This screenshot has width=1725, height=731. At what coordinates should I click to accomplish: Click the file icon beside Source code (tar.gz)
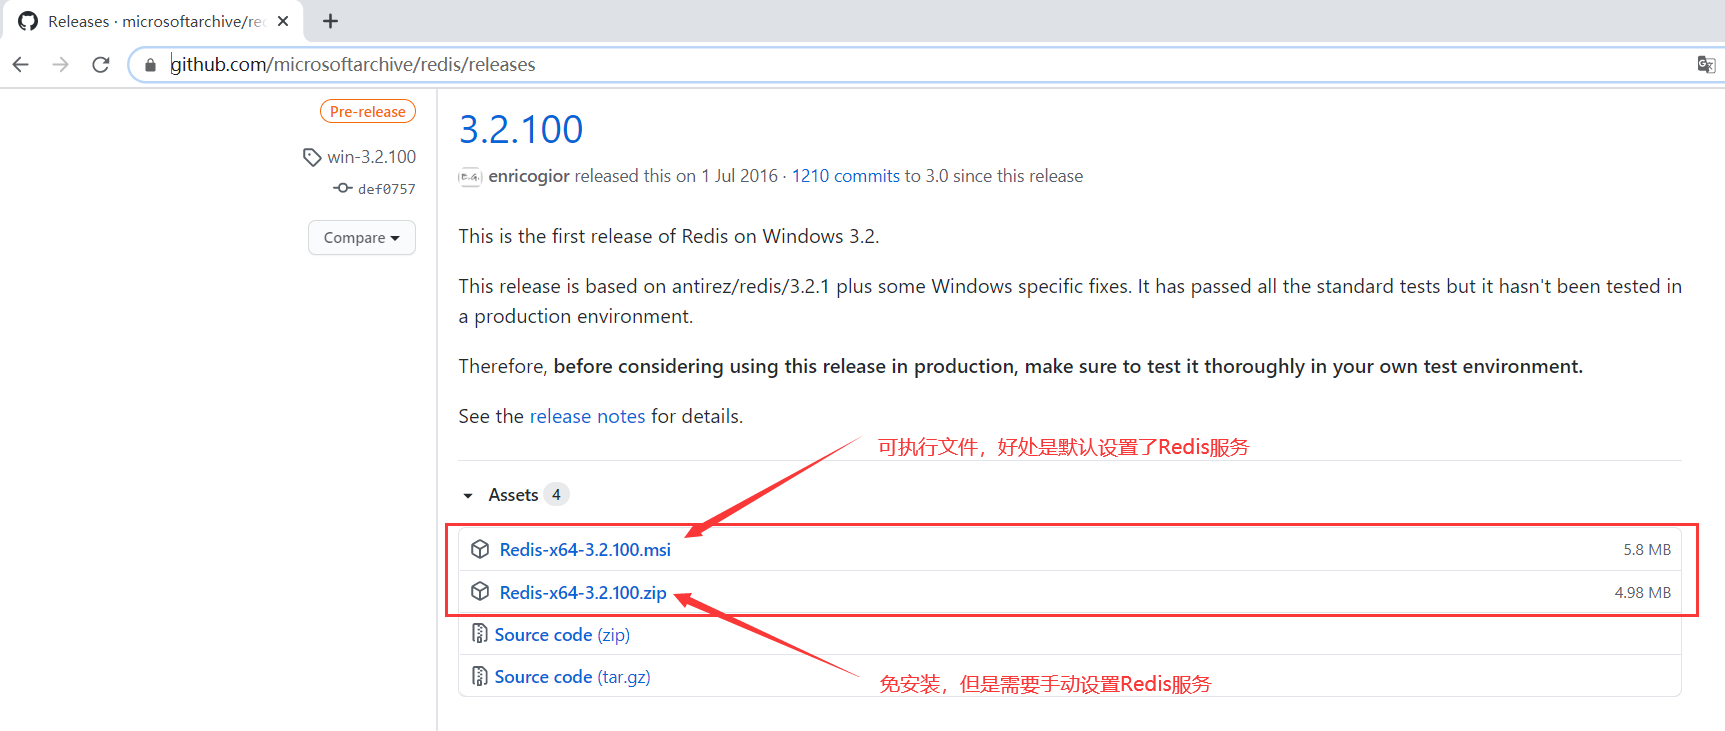coord(480,677)
